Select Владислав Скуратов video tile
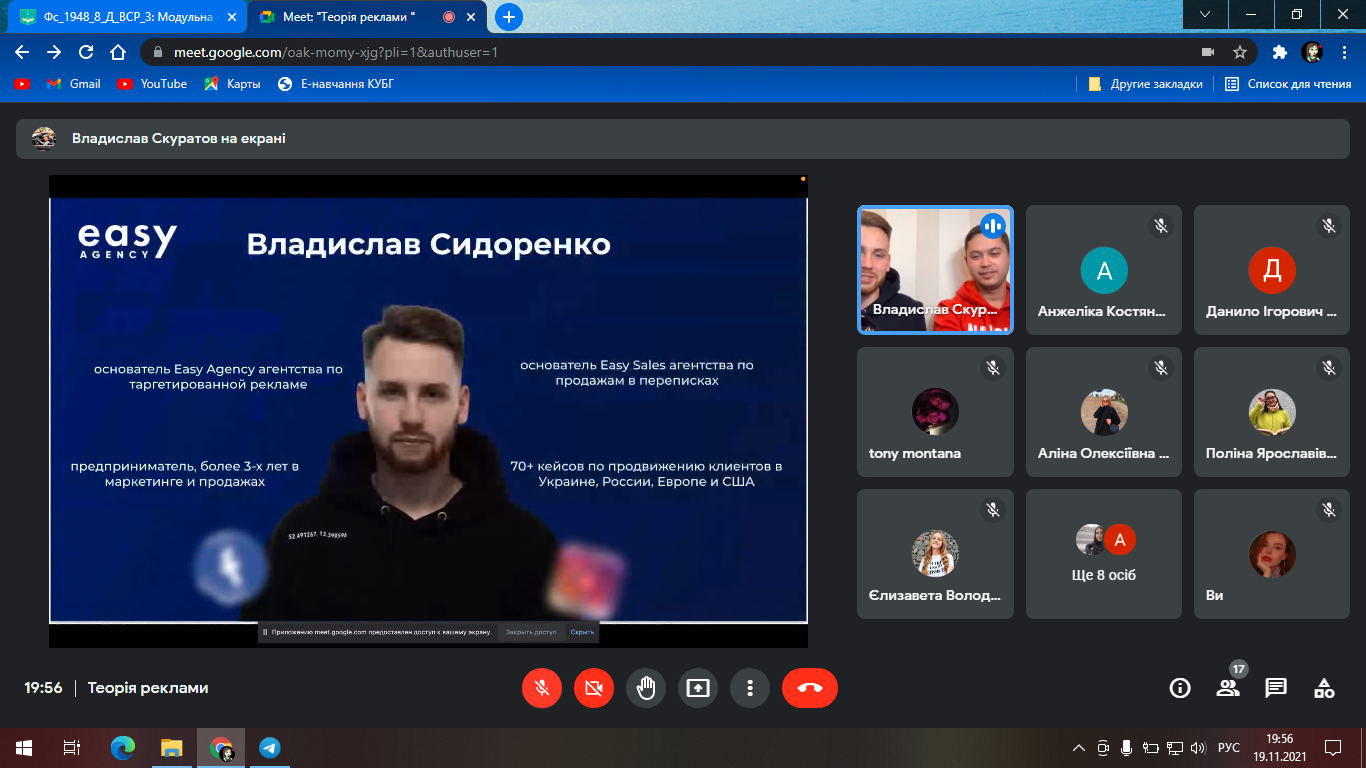This screenshot has width=1366, height=768. click(x=935, y=270)
